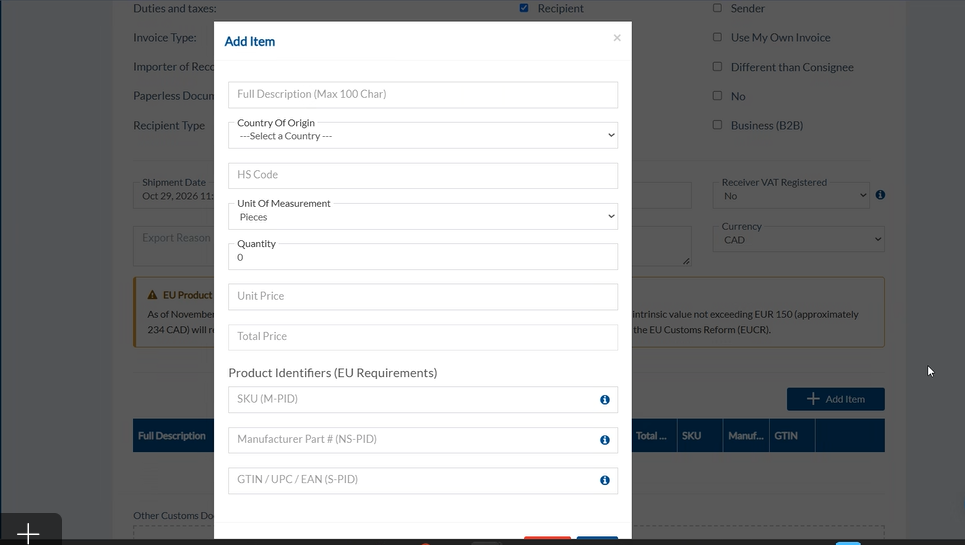Click the Shipment Date field
This screenshot has height=545, width=965.
click(174, 196)
